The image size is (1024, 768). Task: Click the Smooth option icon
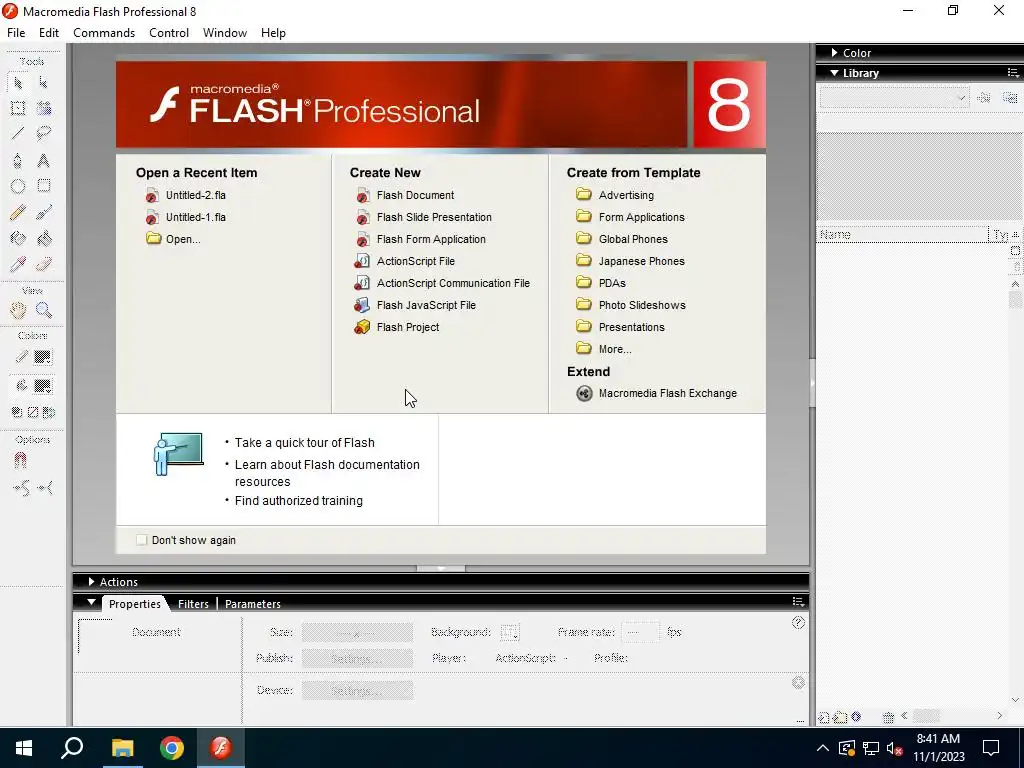pyautogui.click(x=21, y=488)
